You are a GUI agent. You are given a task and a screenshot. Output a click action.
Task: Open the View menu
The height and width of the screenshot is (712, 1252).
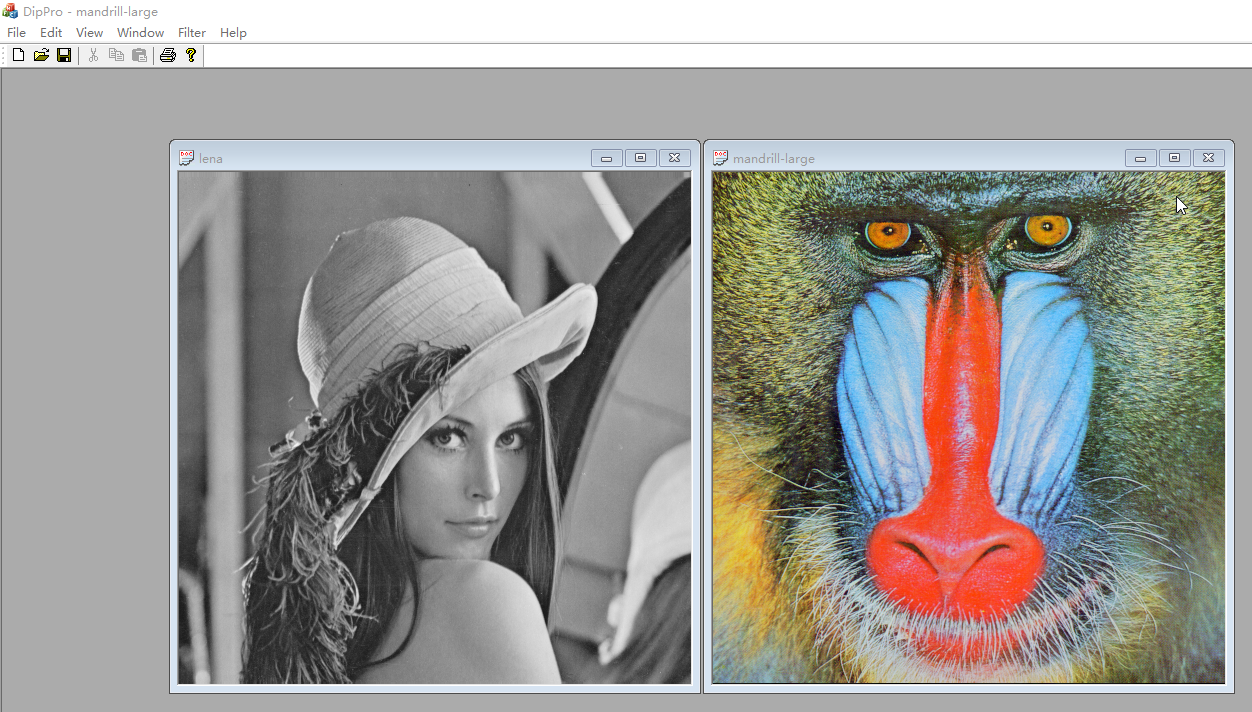pyautogui.click(x=89, y=33)
